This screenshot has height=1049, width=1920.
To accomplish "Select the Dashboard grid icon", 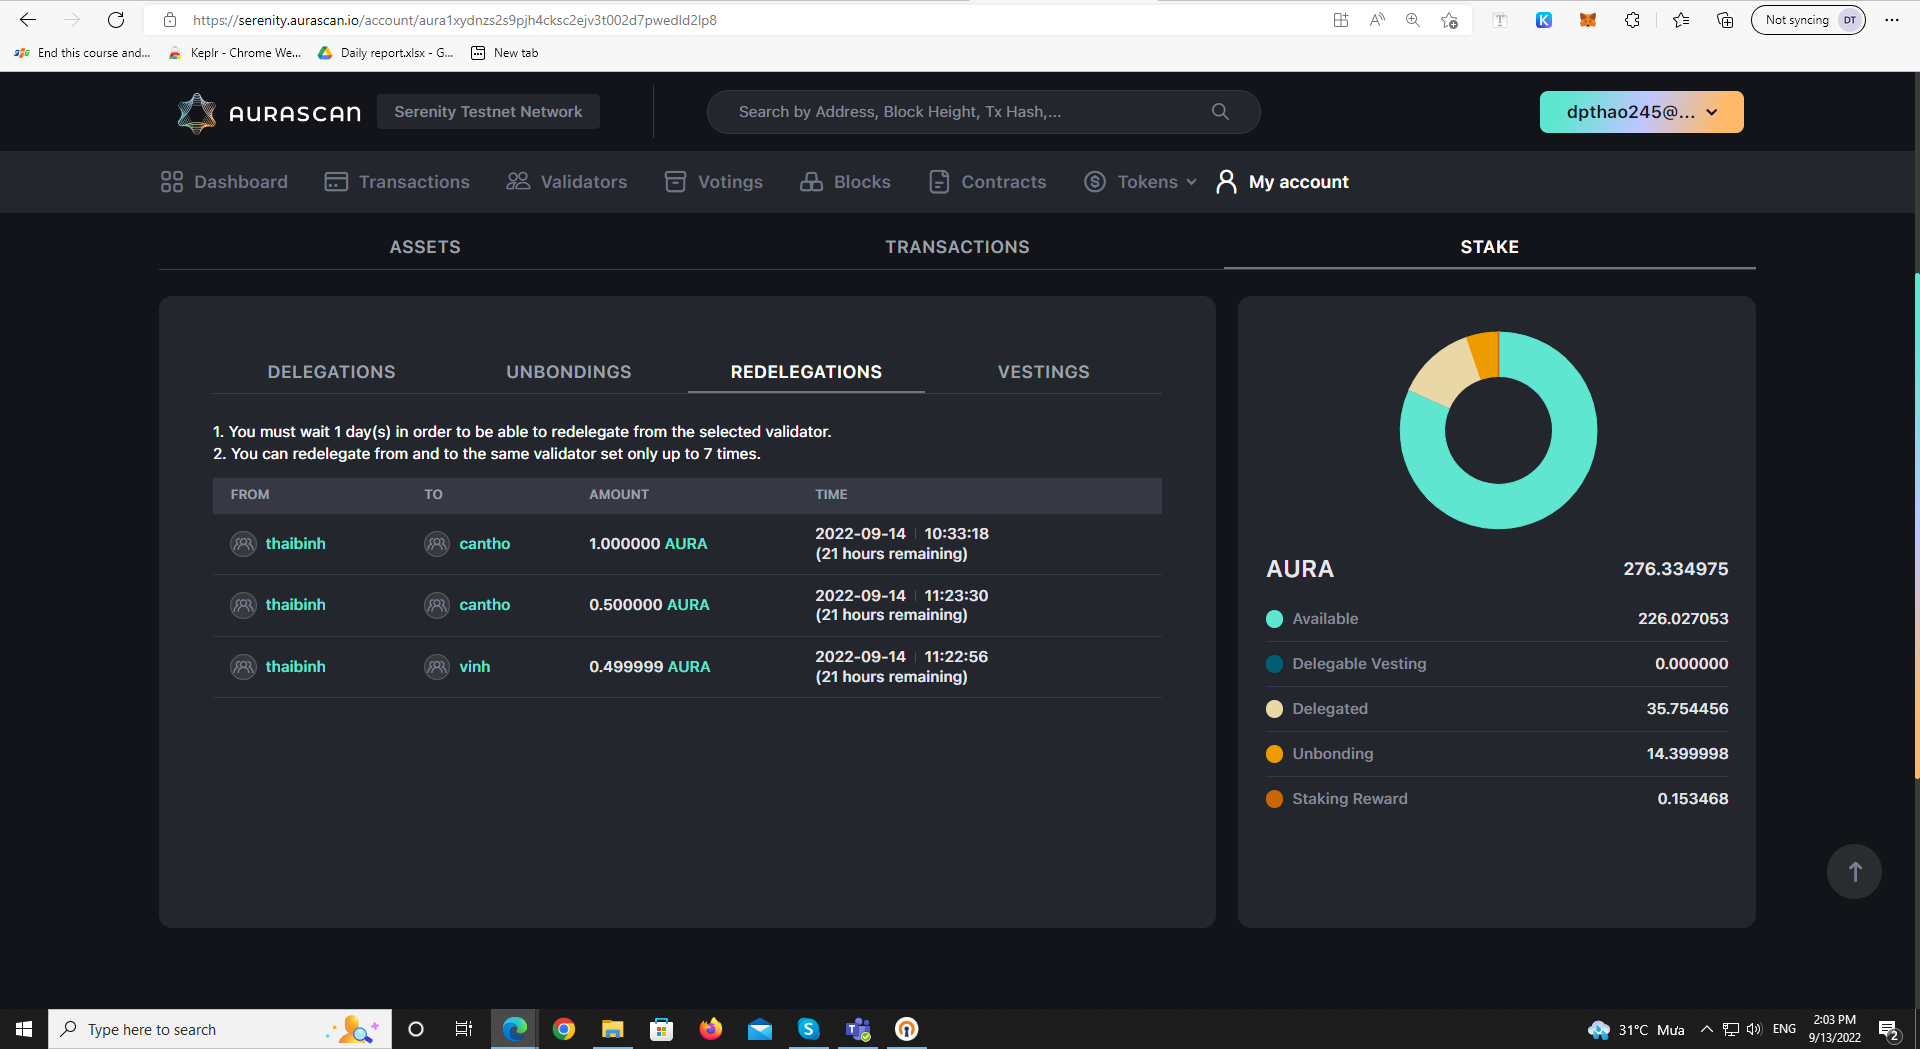I will [x=171, y=181].
